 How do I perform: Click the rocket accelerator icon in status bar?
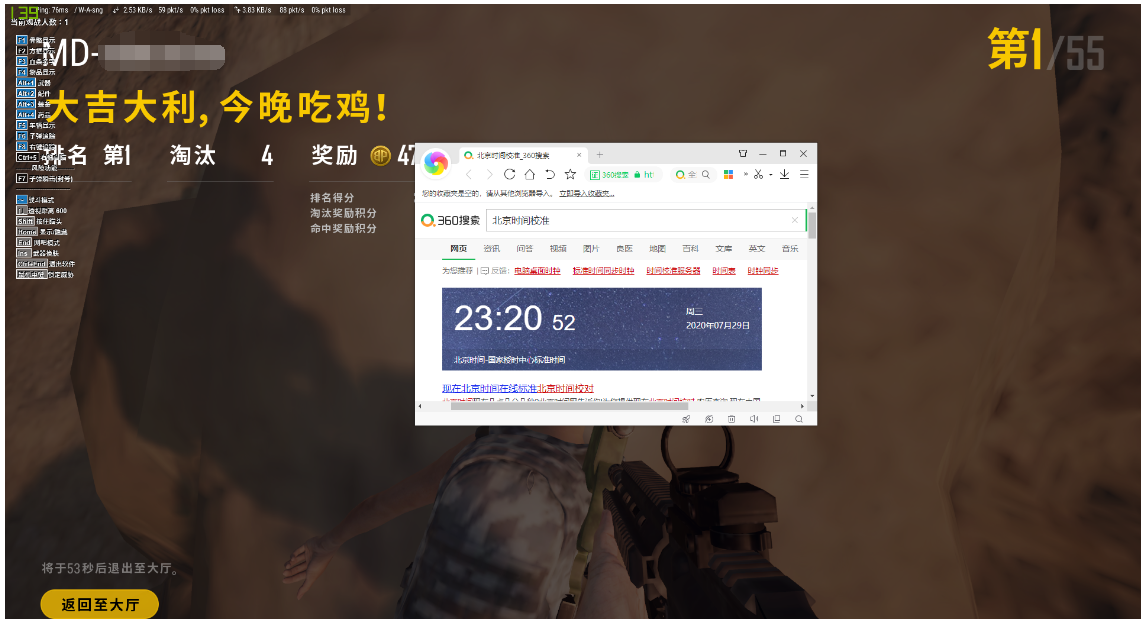pos(686,419)
